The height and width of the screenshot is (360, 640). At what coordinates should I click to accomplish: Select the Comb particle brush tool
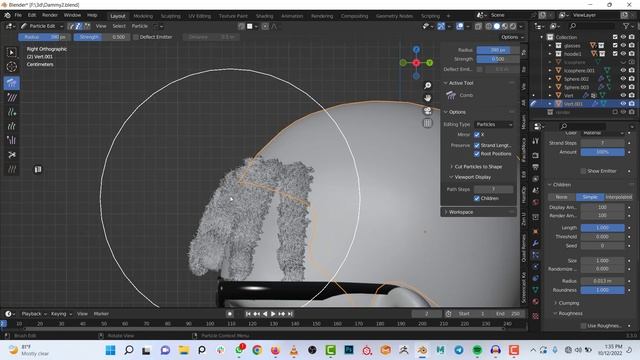(x=11, y=83)
